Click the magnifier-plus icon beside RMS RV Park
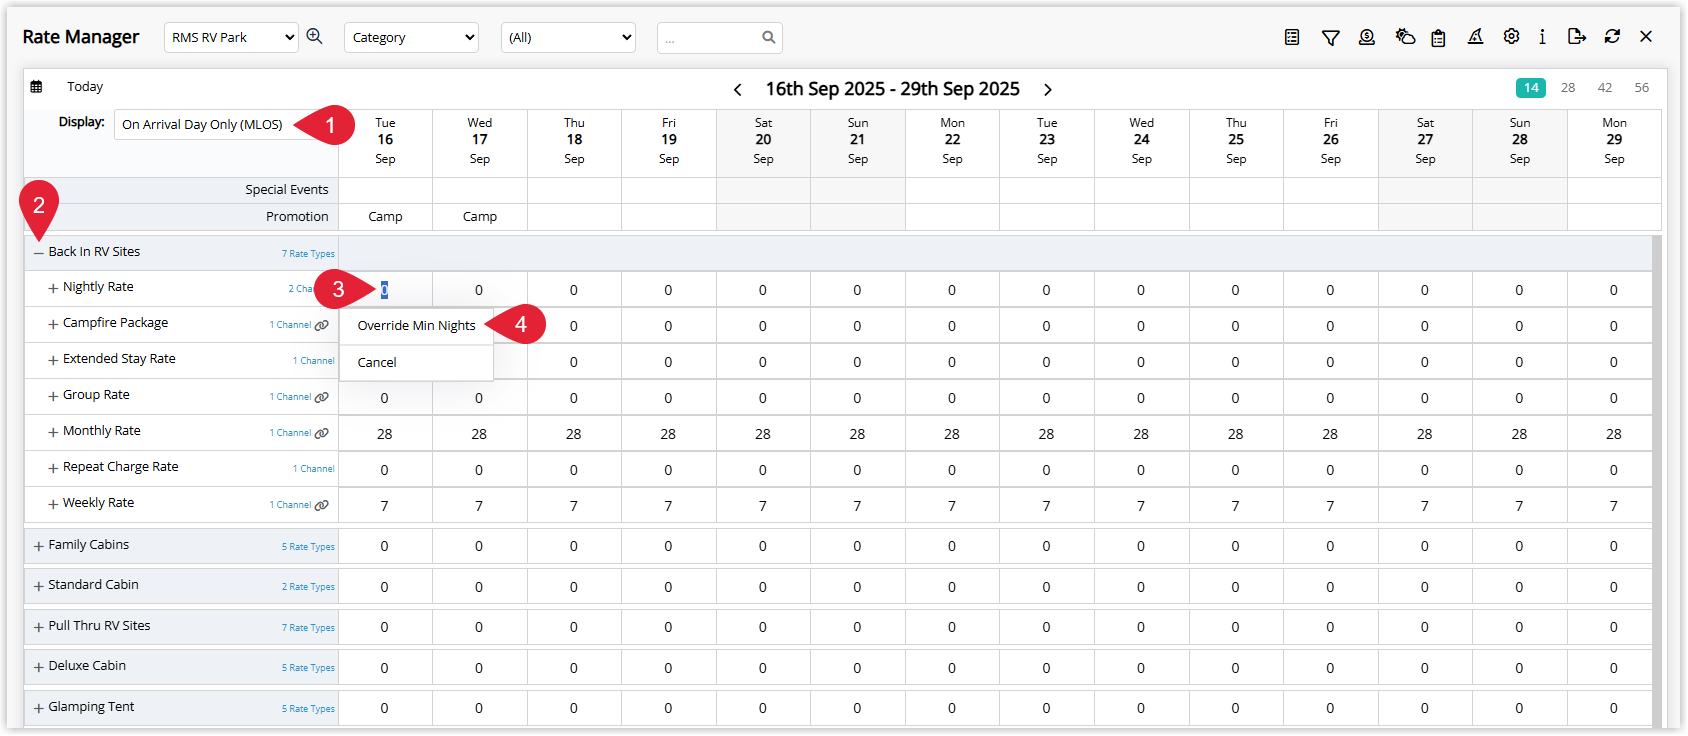Screen dimensions: 1688x736 pyautogui.click(x=314, y=36)
